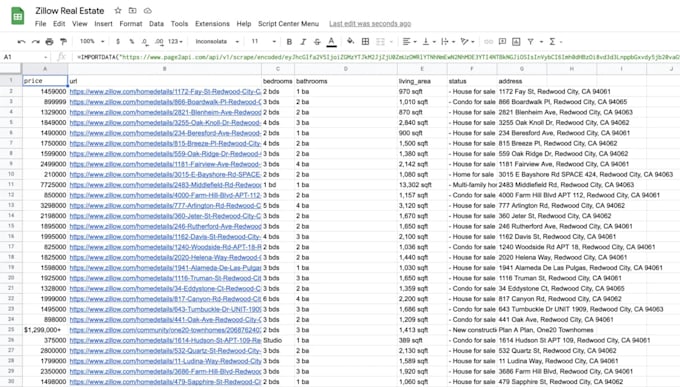Open the text color picker
This screenshot has width=680, height=387.
click(x=331, y=42)
